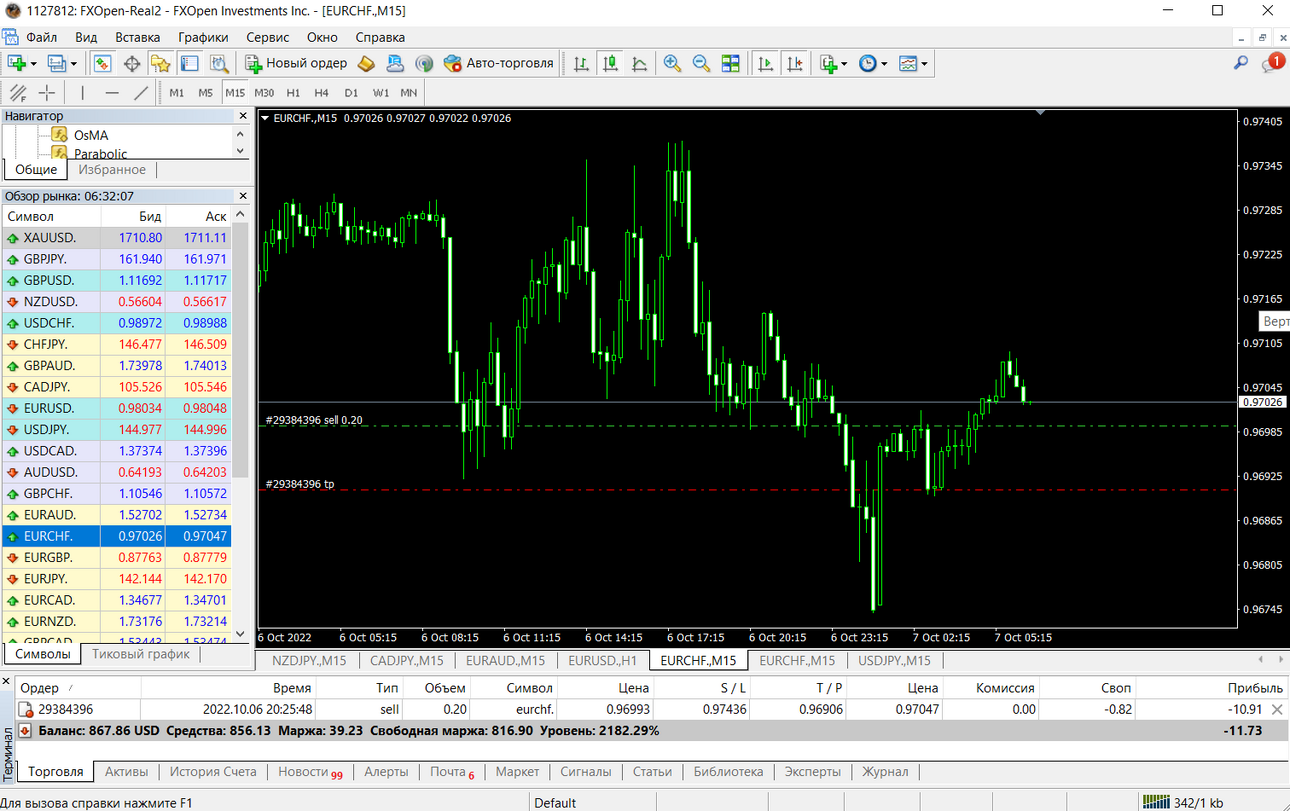This screenshot has width=1290, height=811.
Task: Click the Parabolic indicator in Navigator
Action: 100,154
